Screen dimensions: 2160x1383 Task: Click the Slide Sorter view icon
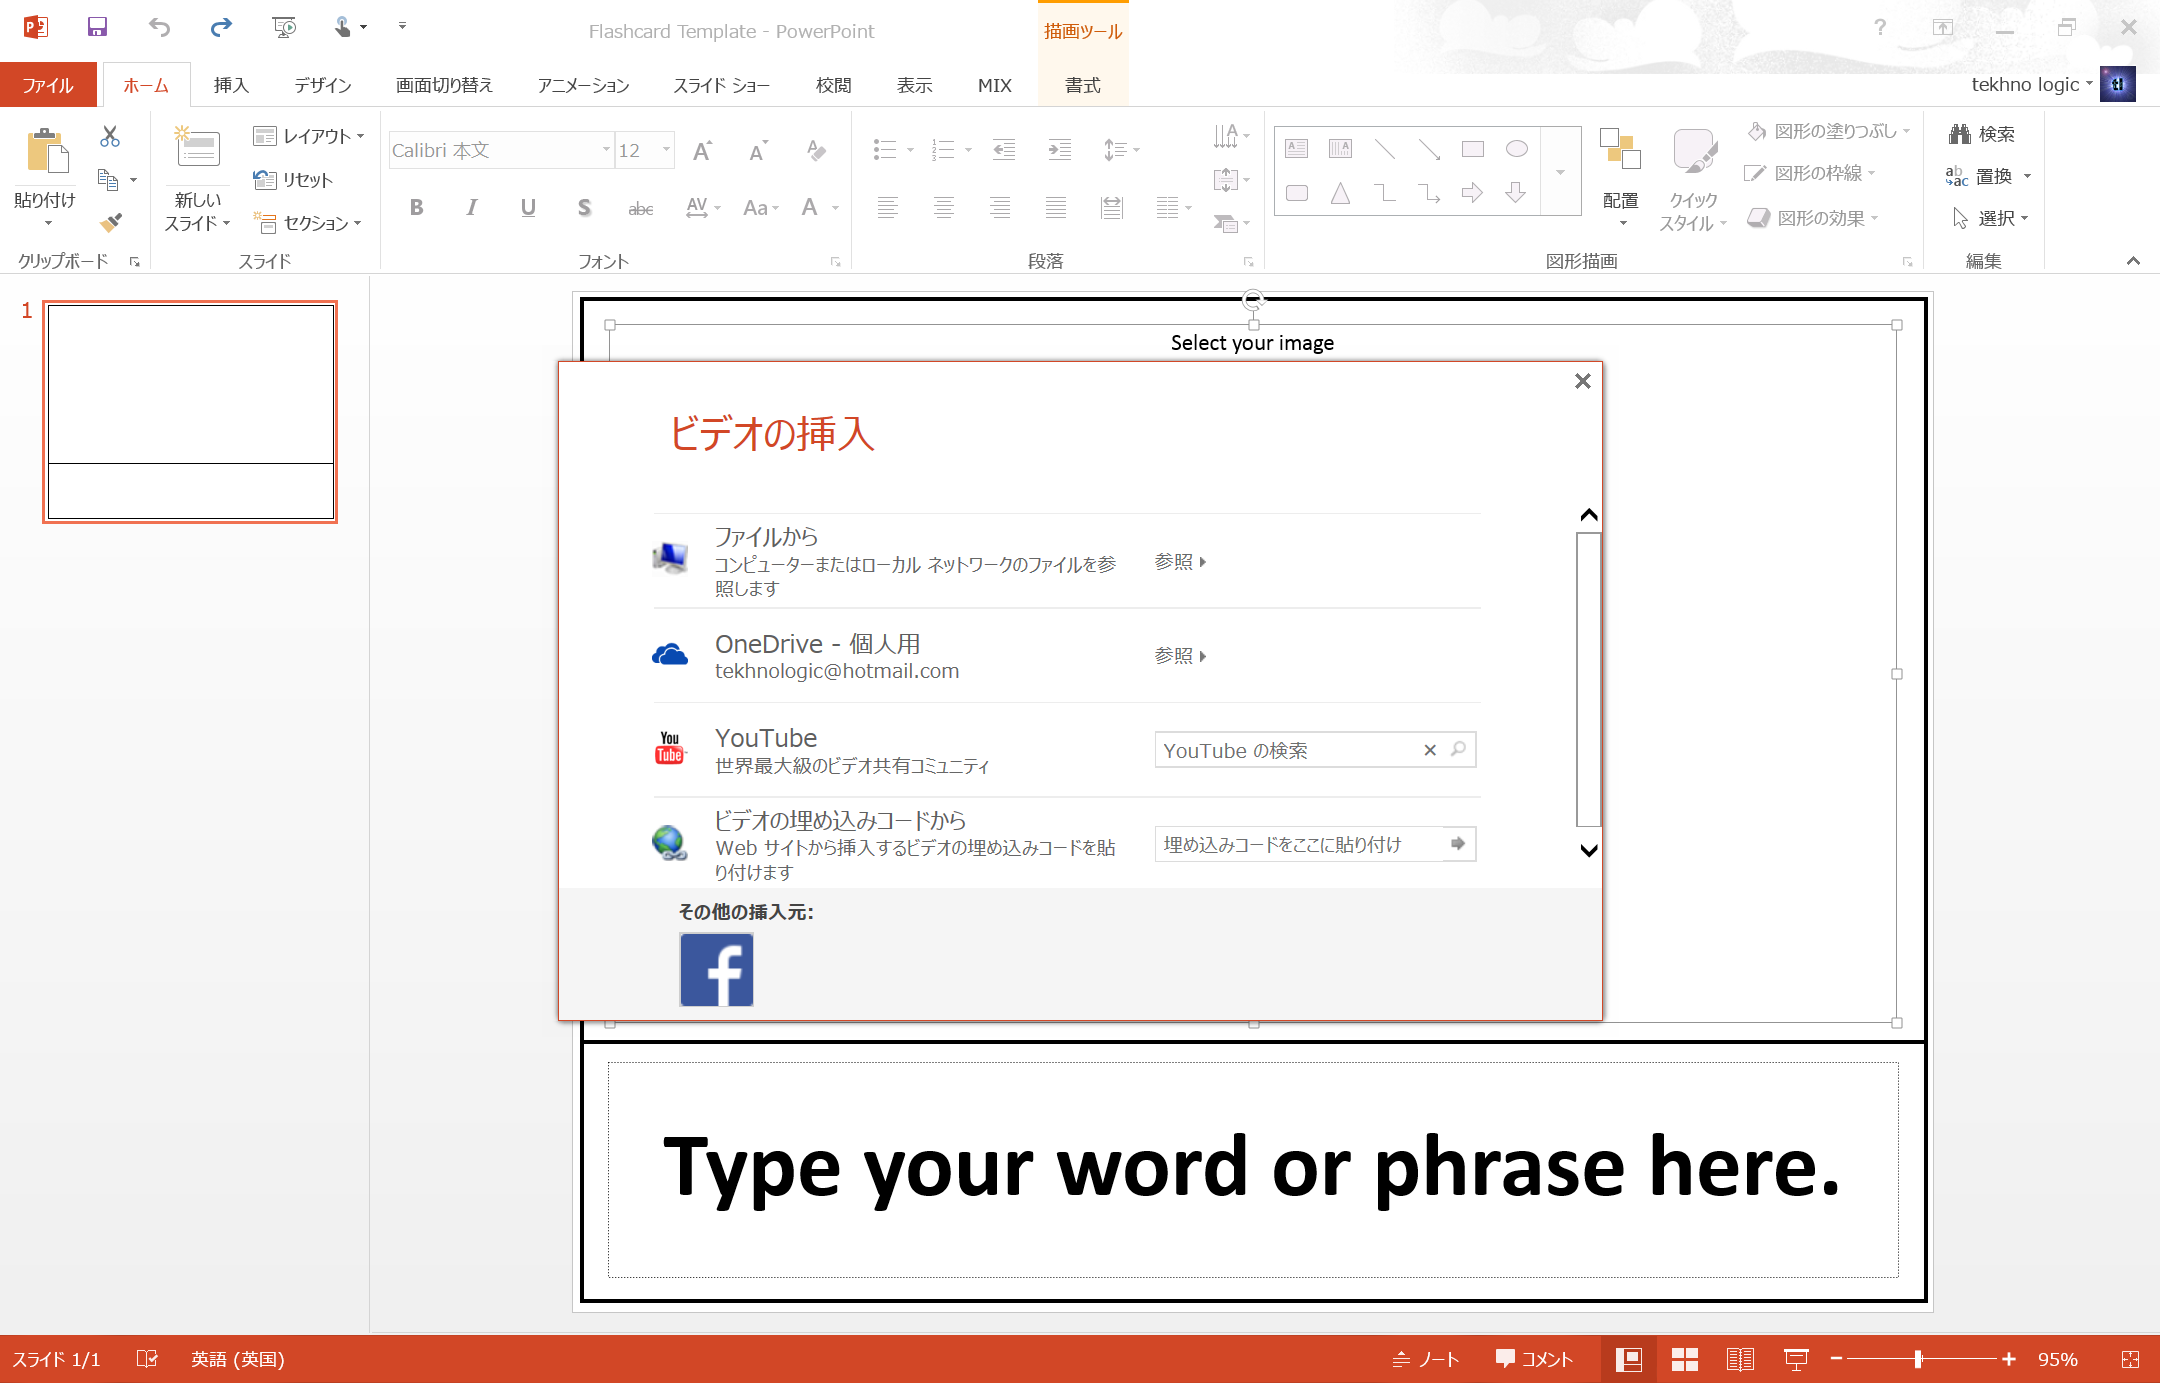(1685, 1359)
